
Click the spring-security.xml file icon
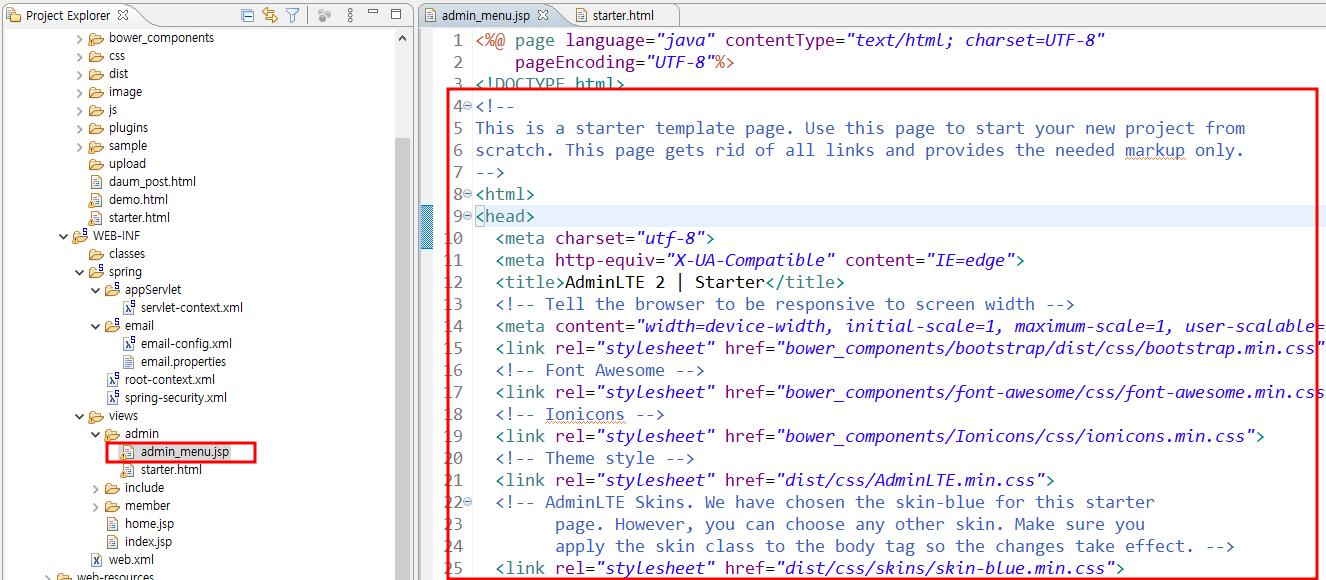(x=114, y=397)
